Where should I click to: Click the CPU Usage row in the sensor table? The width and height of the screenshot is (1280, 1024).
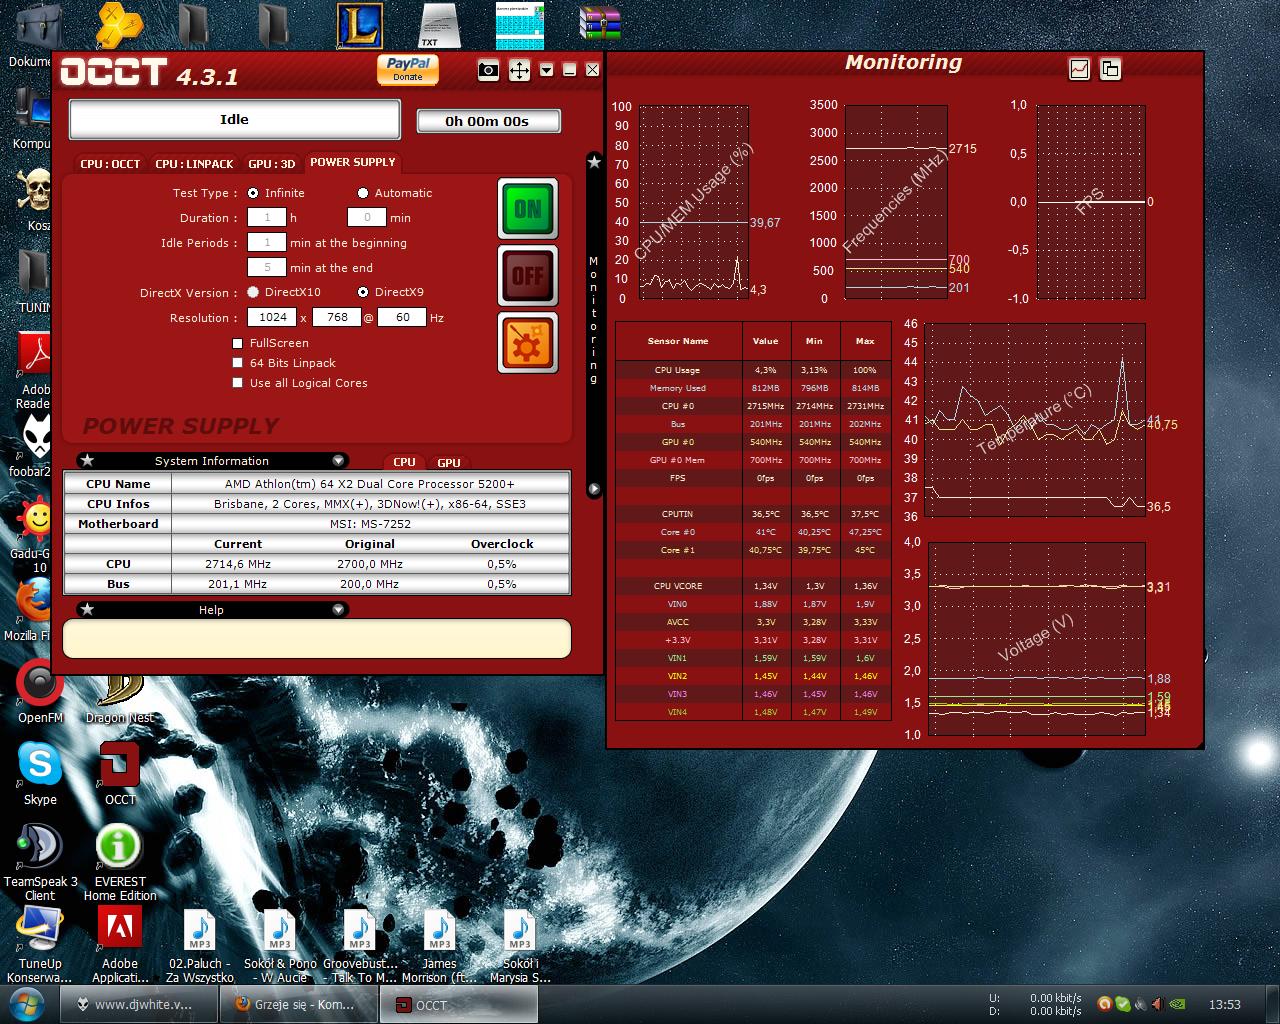click(x=751, y=370)
